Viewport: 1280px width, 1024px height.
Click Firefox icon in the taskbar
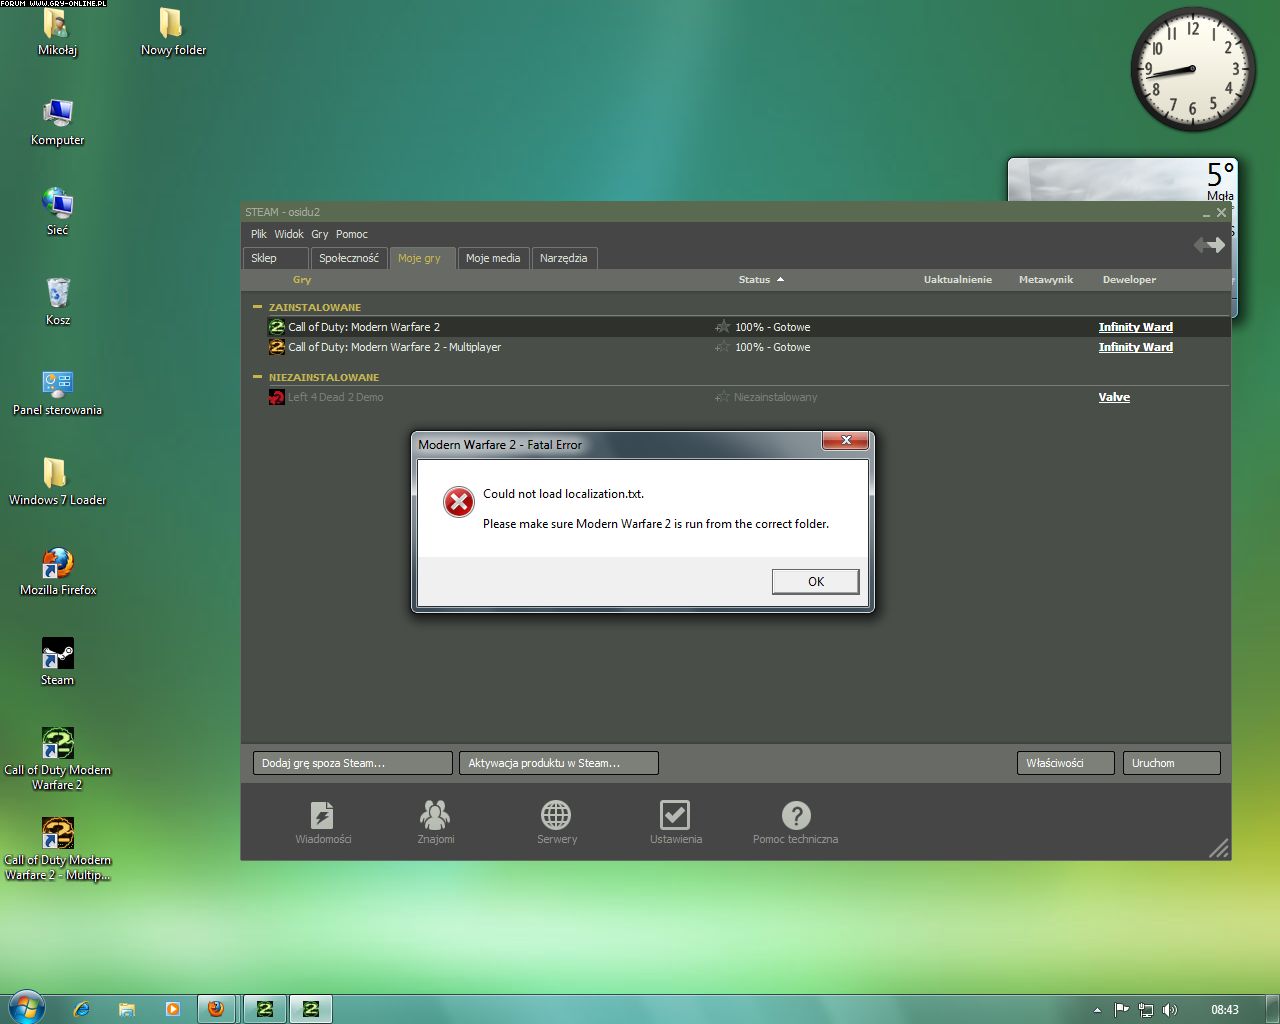(x=215, y=1008)
